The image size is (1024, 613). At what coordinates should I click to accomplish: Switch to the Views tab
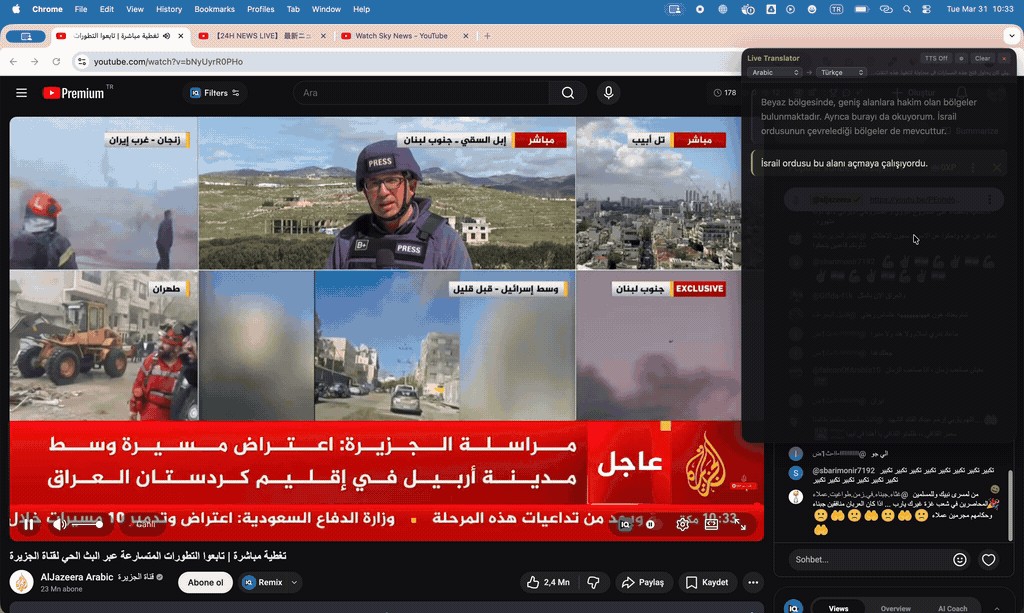pyautogui.click(x=839, y=608)
